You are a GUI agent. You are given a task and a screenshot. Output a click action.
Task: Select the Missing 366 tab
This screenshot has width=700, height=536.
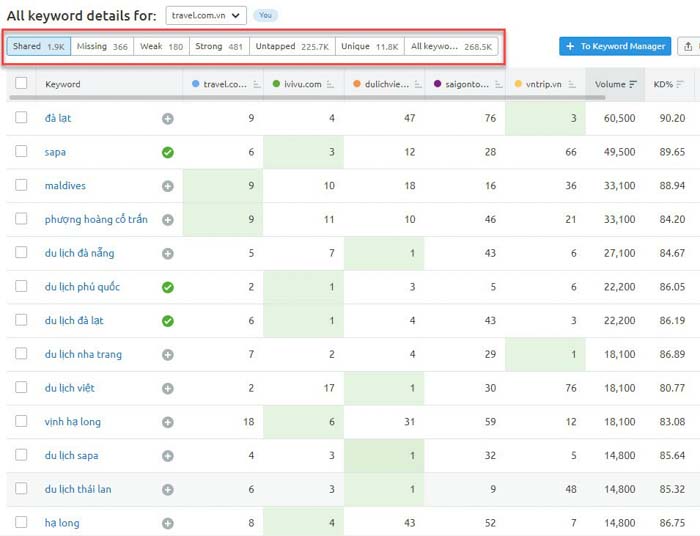[102, 46]
